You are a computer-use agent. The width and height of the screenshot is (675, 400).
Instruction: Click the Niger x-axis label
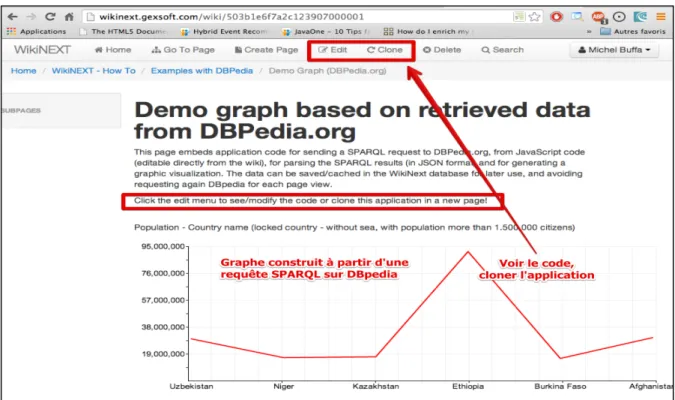(x=284, y=386)
